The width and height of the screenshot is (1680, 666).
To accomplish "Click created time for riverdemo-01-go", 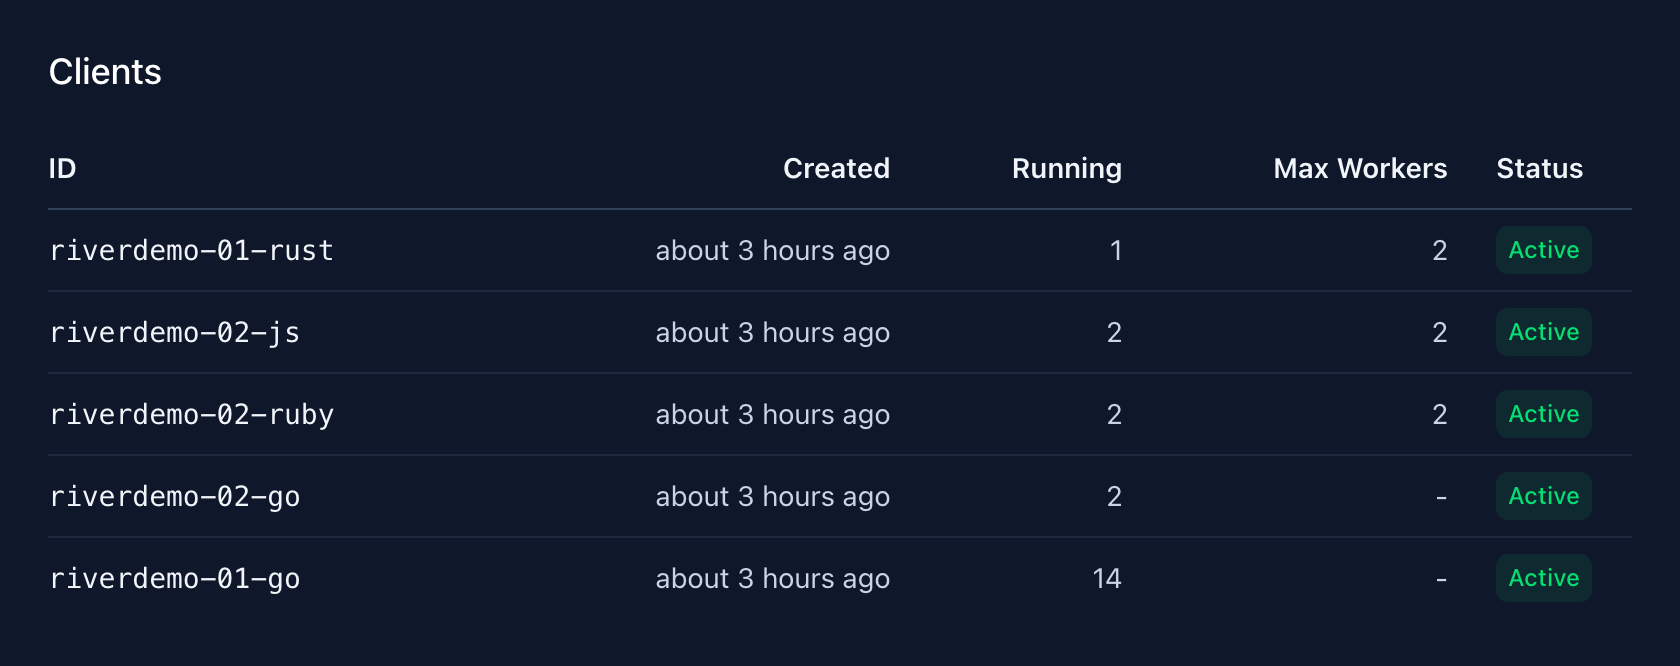I will point(772,578).
